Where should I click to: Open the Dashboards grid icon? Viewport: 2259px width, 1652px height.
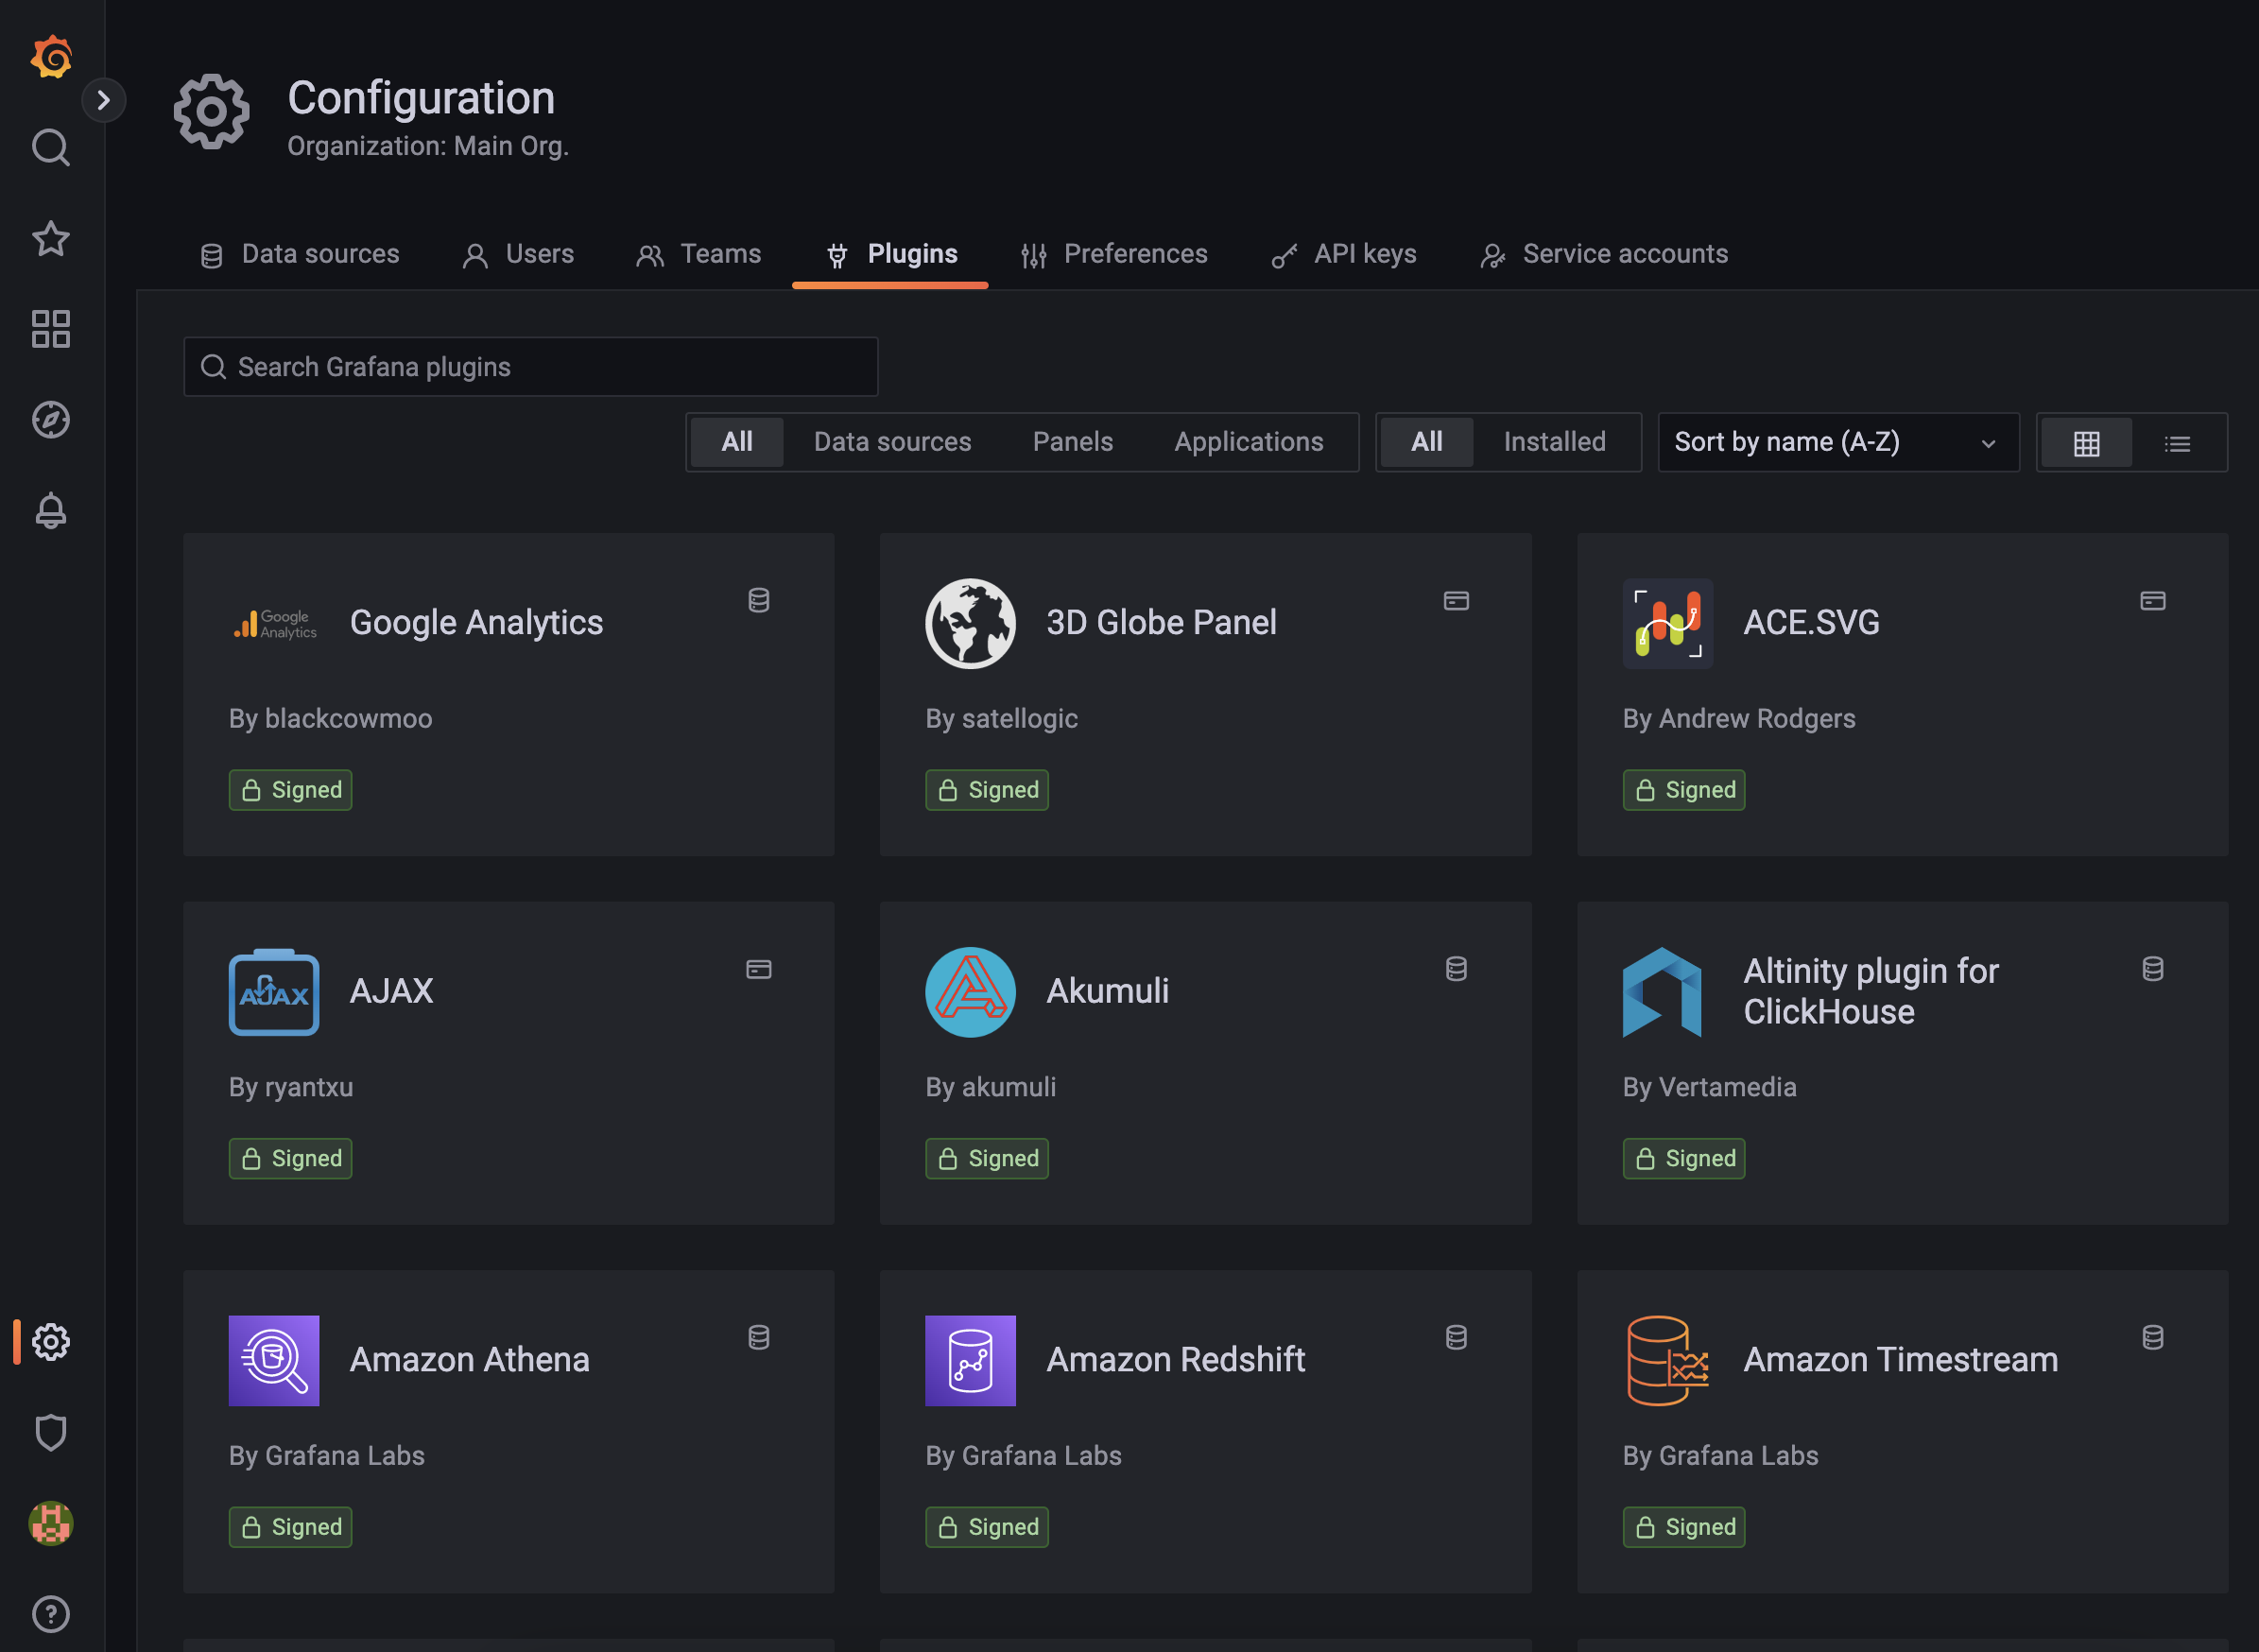click(51, 329)
